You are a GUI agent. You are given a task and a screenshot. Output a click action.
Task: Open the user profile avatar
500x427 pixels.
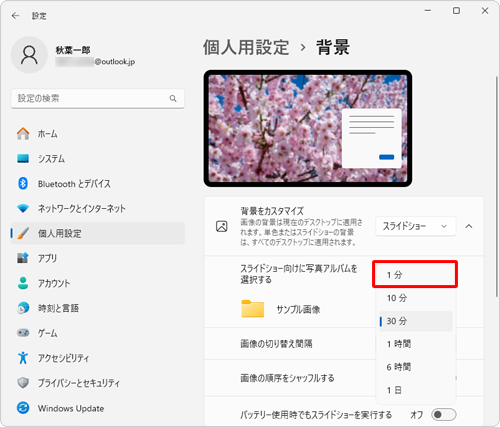(29, 55)
